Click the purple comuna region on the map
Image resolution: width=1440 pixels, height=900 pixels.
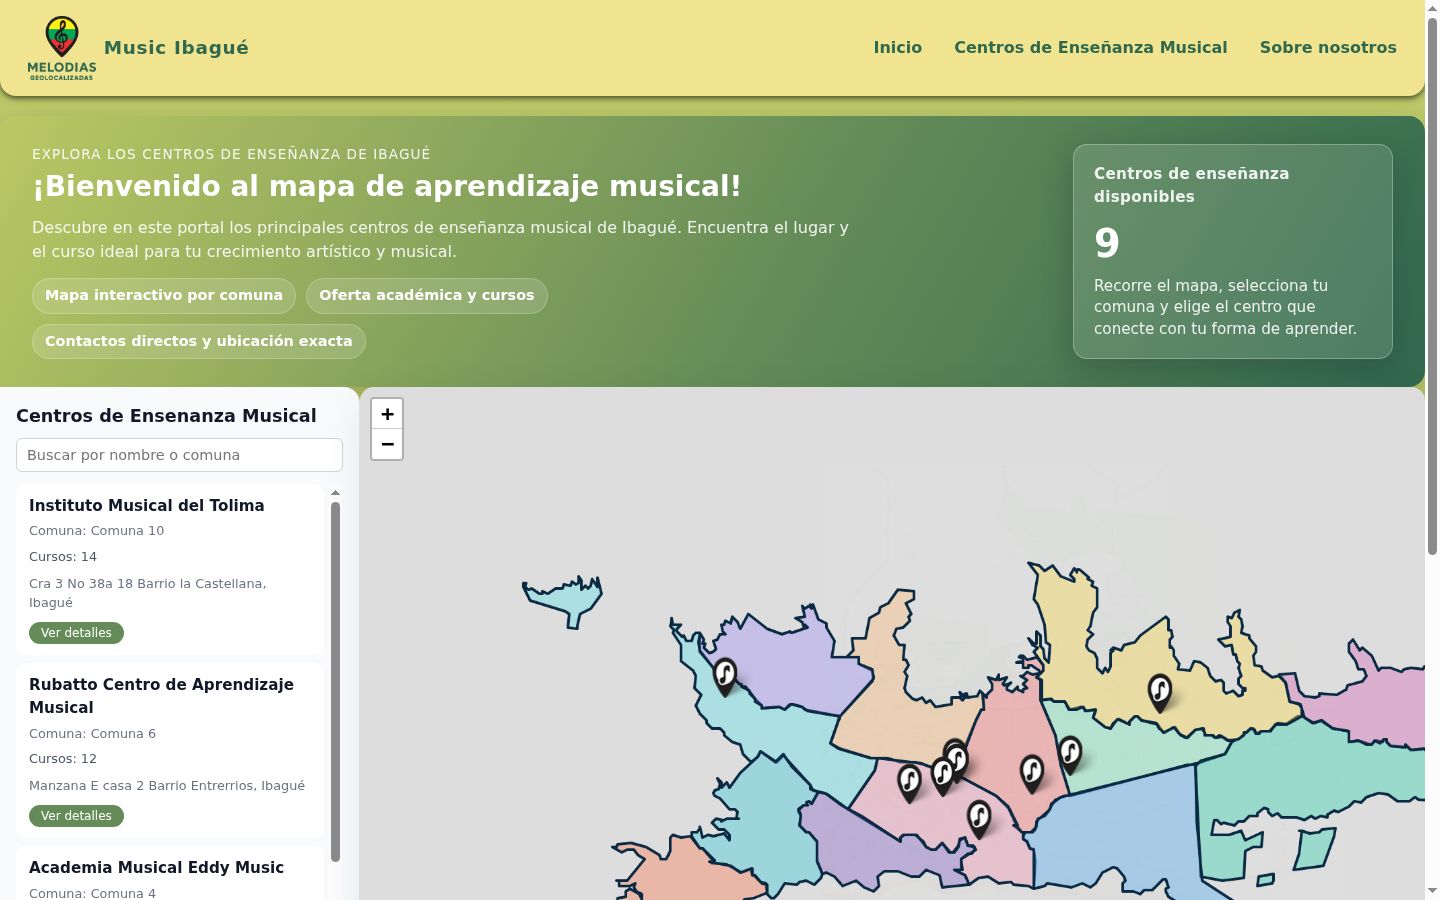click(790, 660)
